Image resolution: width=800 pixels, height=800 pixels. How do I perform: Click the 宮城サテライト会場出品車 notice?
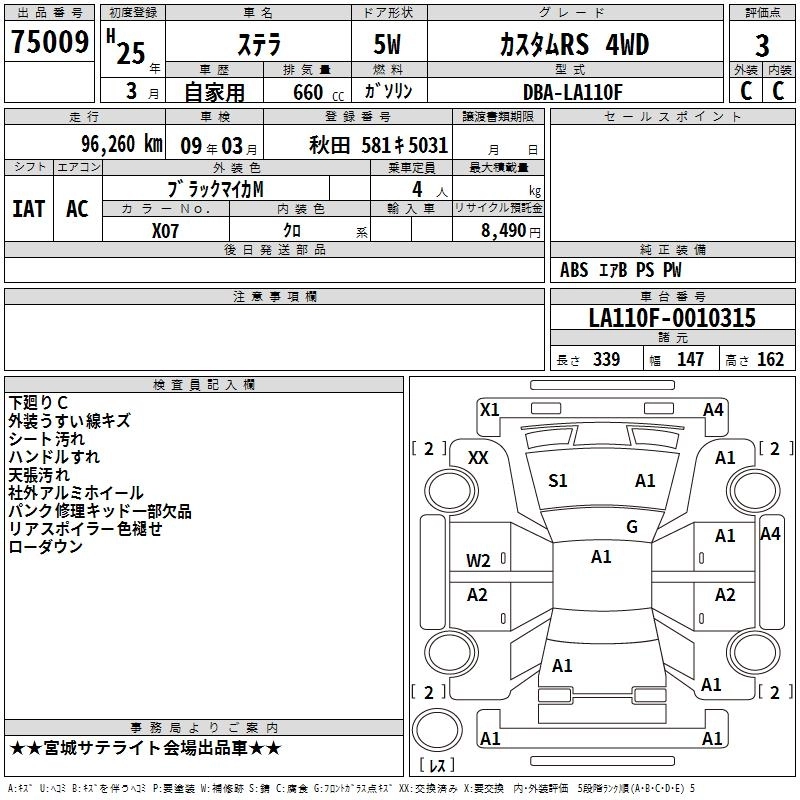coord(145,748)
